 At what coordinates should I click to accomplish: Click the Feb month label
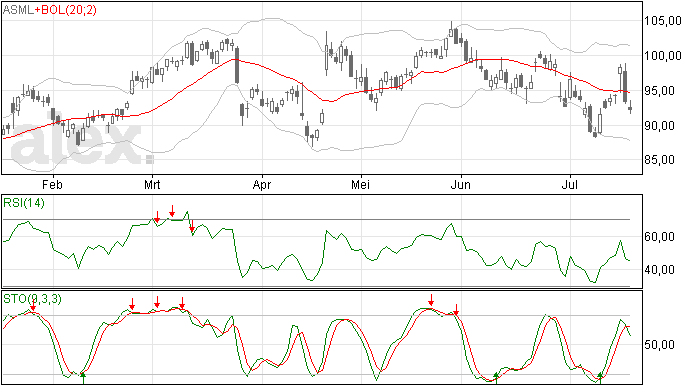(52, 184)
